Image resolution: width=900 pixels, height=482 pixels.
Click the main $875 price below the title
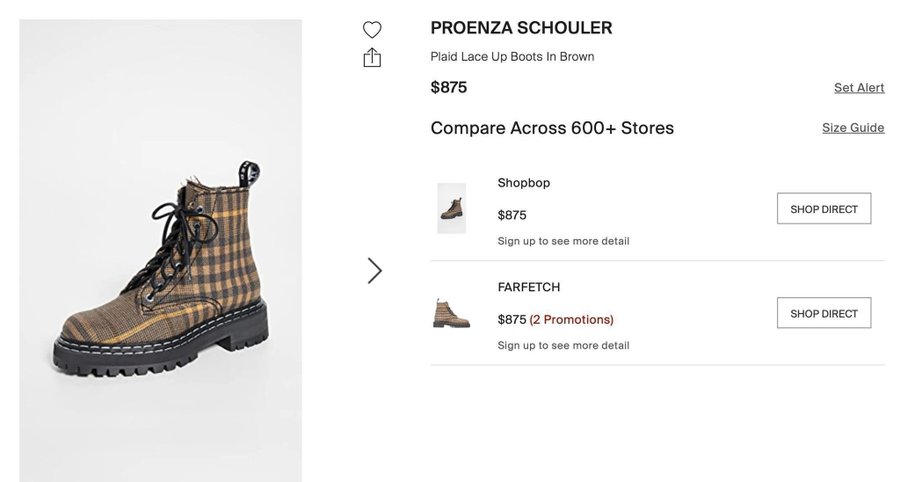(x=449, y=87)
